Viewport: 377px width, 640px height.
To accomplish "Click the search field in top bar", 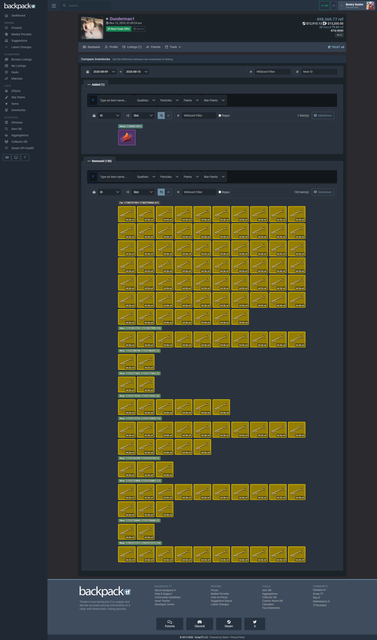I will tap(86, 6).
